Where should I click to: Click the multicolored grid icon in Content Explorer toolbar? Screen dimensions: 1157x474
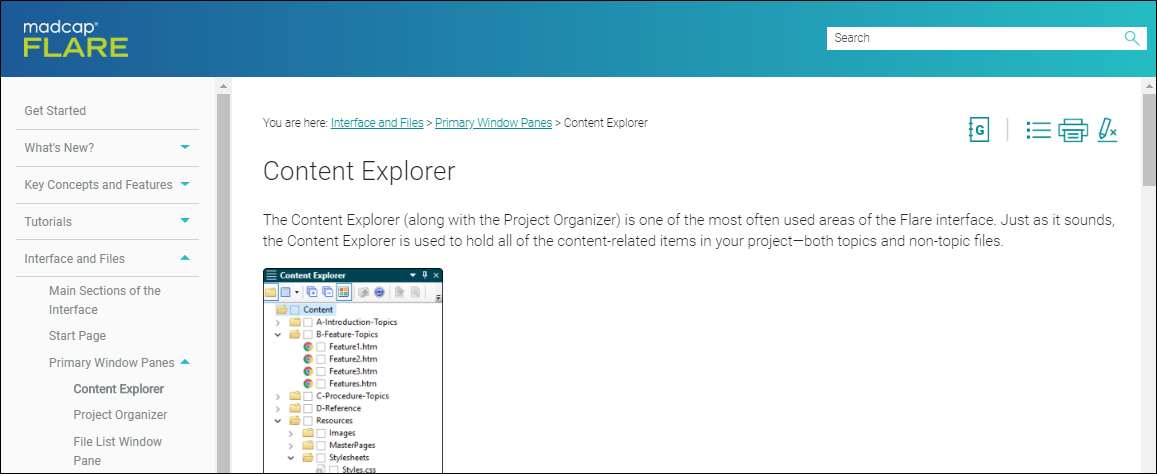point(343,292)
